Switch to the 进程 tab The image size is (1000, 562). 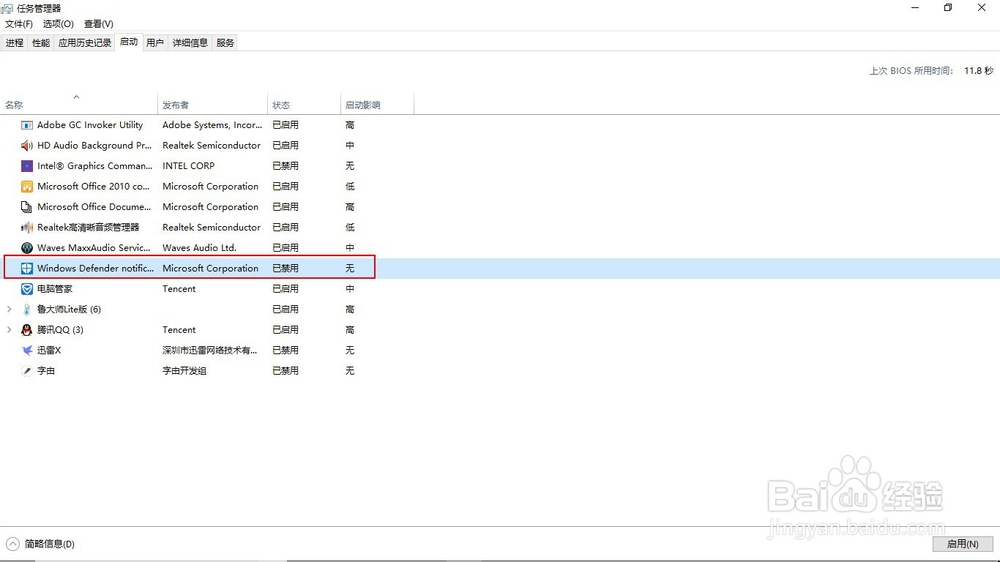coord(15,43)
